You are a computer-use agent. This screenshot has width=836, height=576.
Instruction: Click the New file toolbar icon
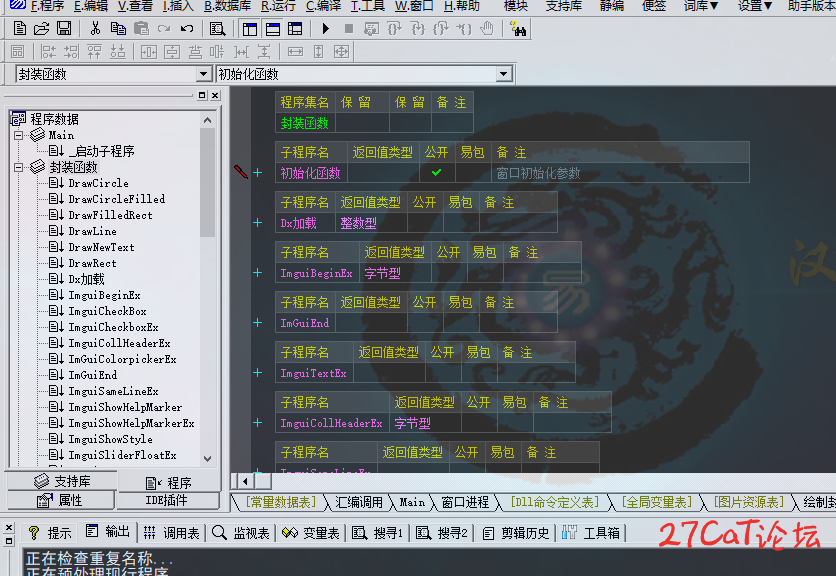click(20, 28)
